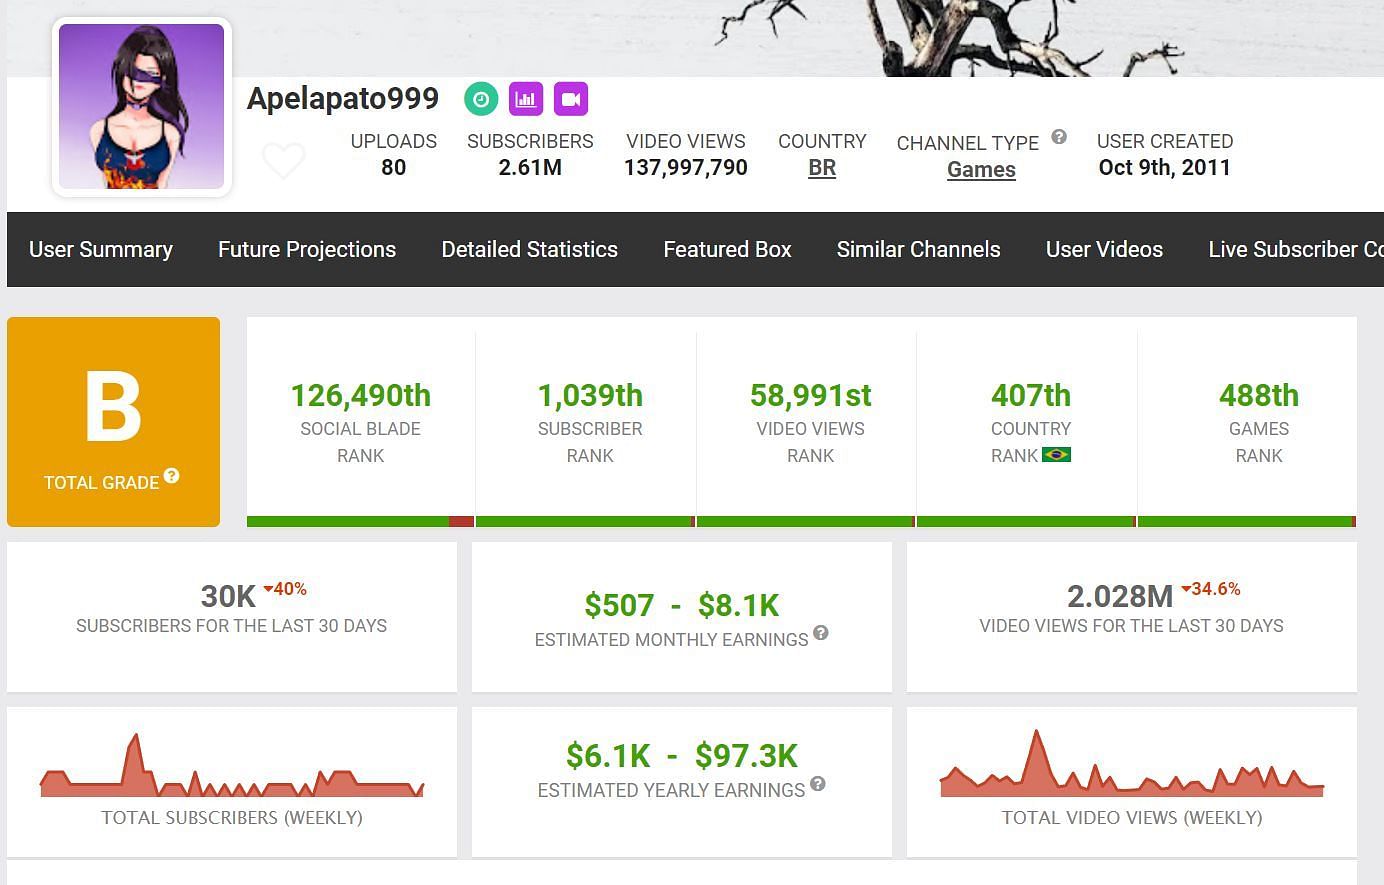Click the green clock icon beside the channel name
1384x885 pixels.
tap(481, 99)
